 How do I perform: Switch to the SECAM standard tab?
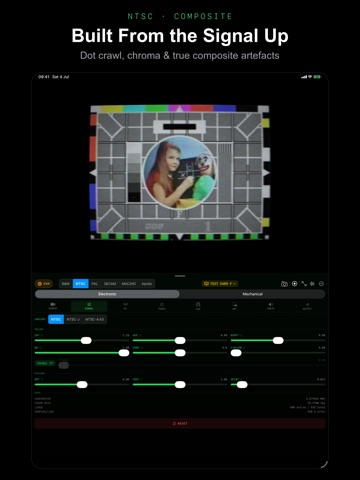110,284
